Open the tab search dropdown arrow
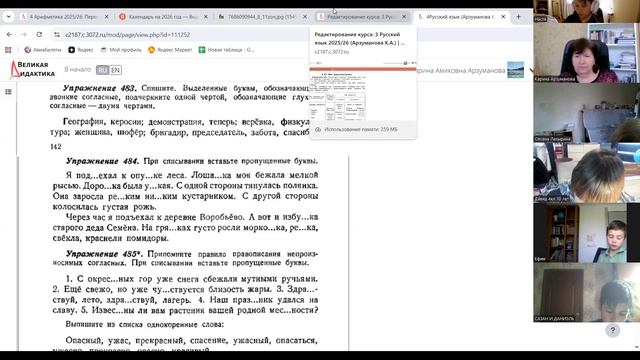 pyautogui.click(x=8, y=17)
